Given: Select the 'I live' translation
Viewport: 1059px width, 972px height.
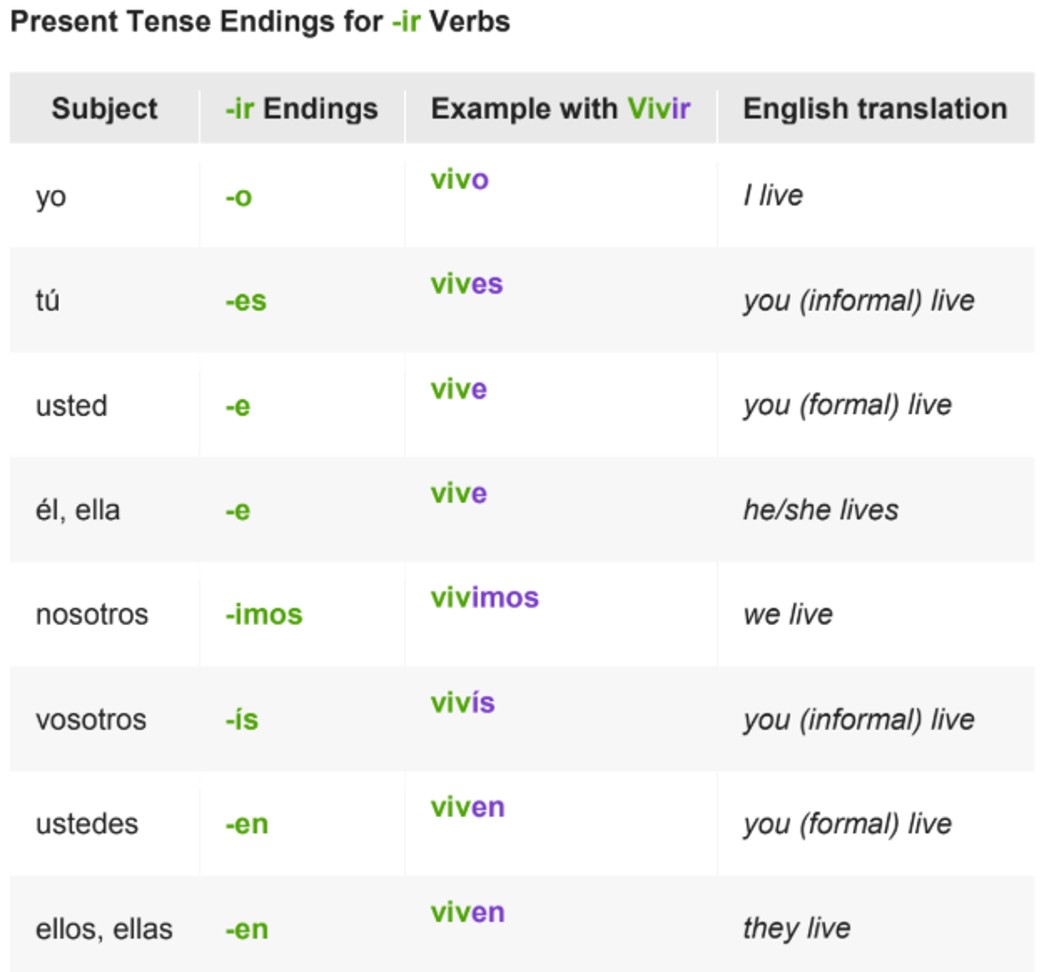Looking at the screenshot, I should point(773,195).
